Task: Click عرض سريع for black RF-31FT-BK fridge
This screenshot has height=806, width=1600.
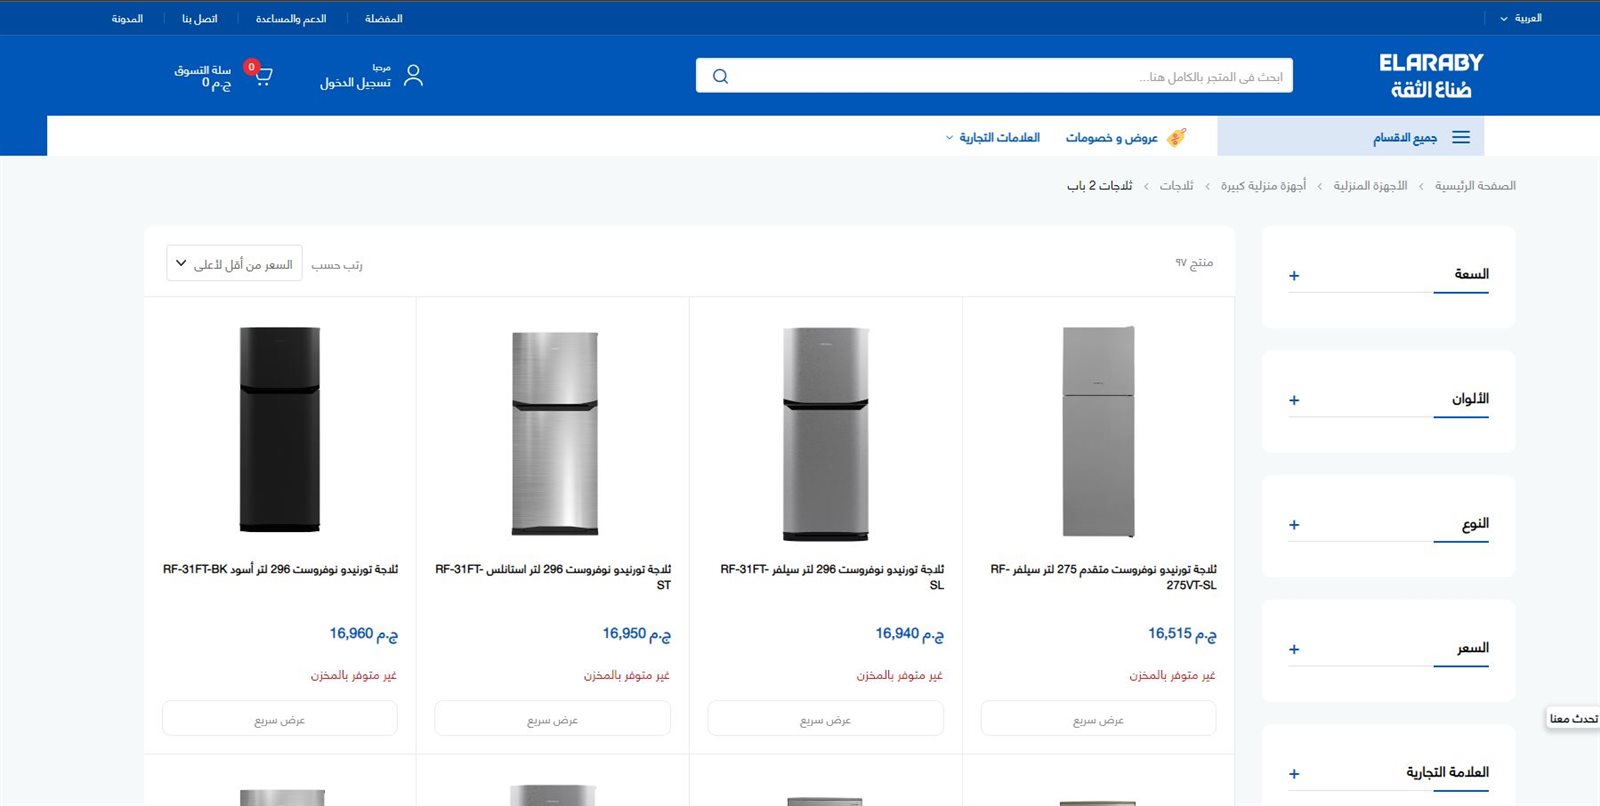Action: (x=280, y=719)
